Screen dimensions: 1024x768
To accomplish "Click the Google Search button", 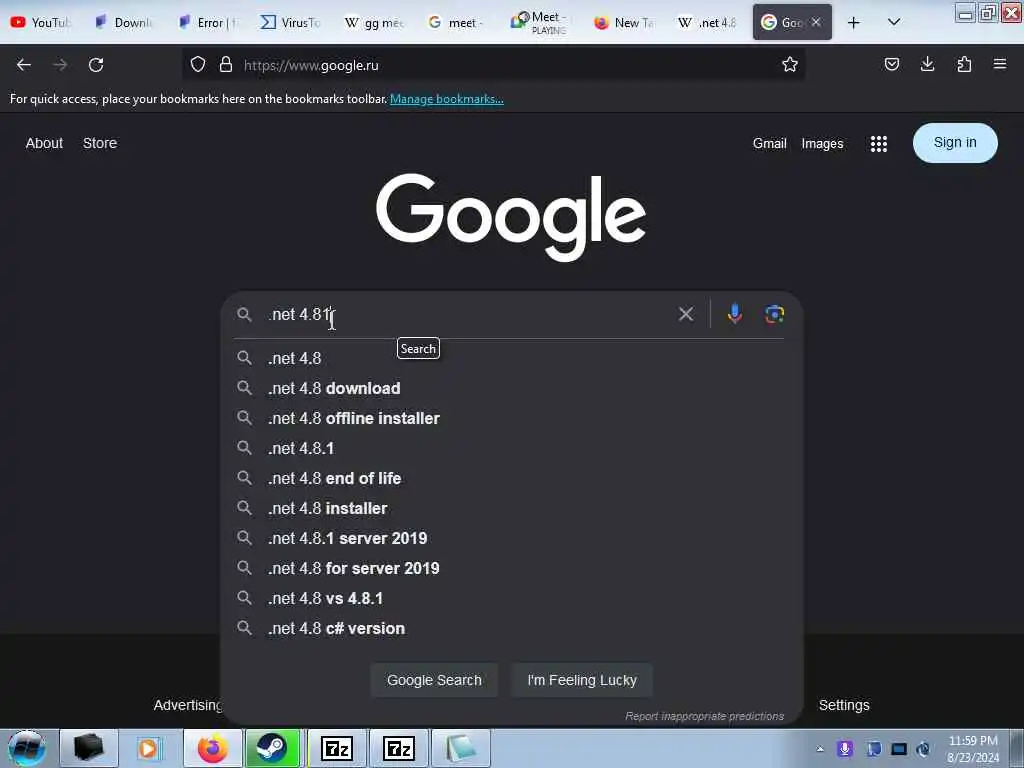I will click(x=434, y=680).
